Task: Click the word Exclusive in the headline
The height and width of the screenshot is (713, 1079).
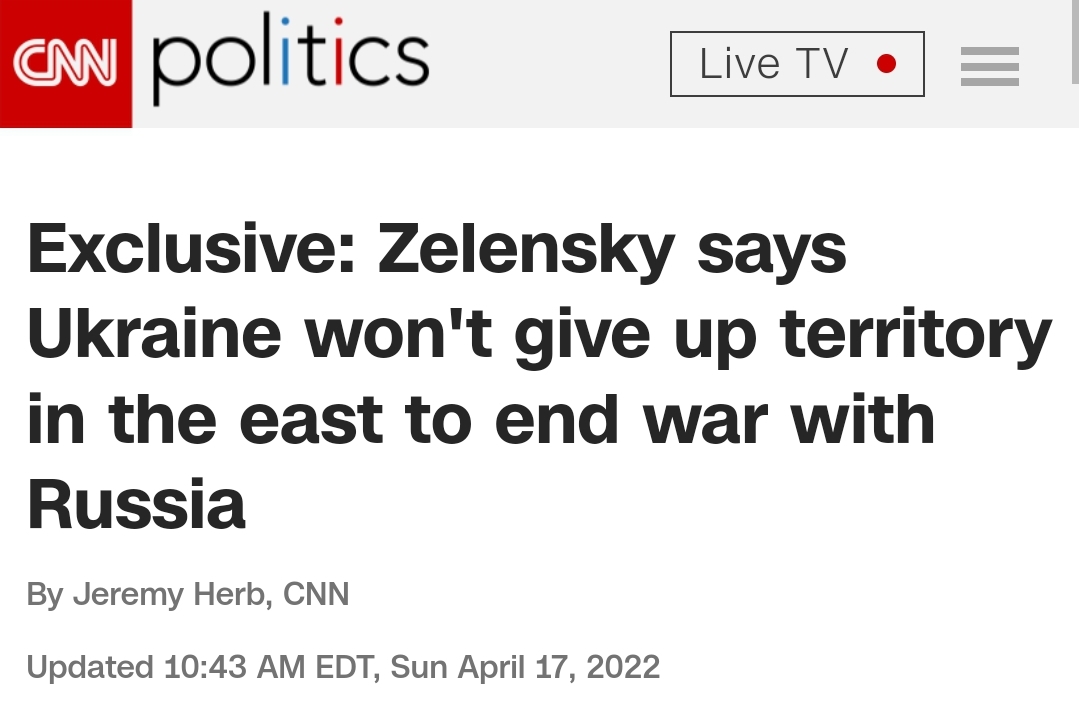Action: [191, 249]
